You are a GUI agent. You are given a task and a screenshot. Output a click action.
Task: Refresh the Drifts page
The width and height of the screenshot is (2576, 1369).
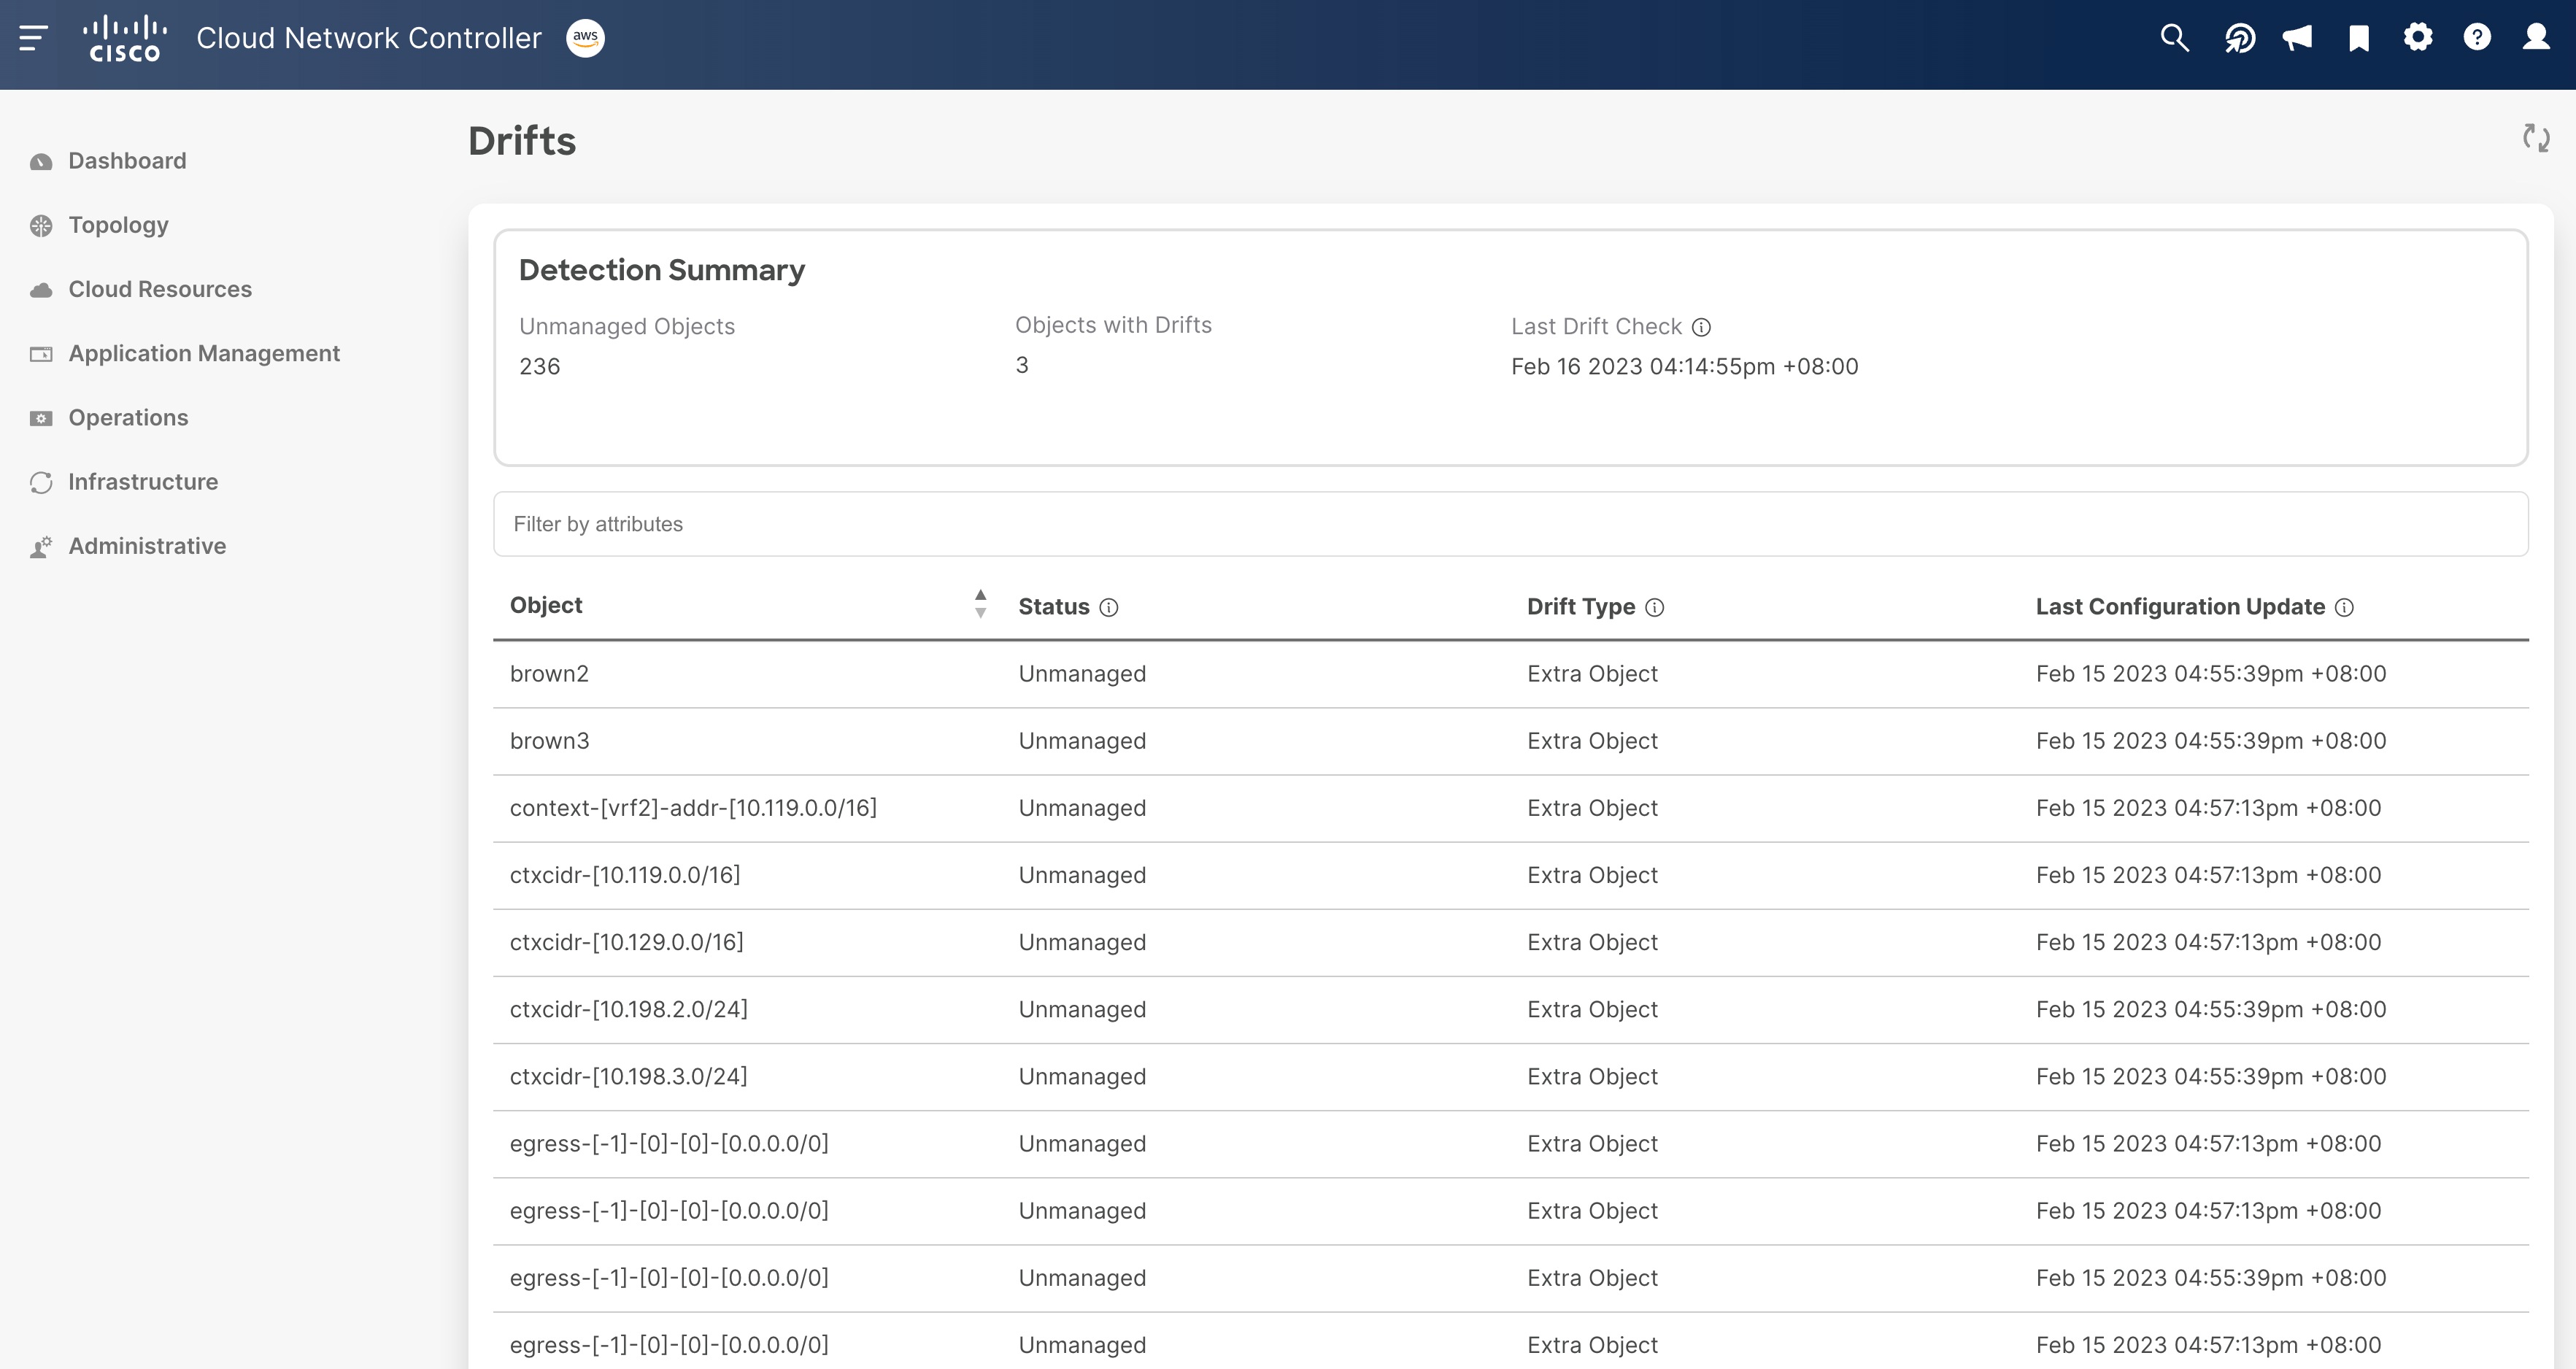click(2536, 138)
